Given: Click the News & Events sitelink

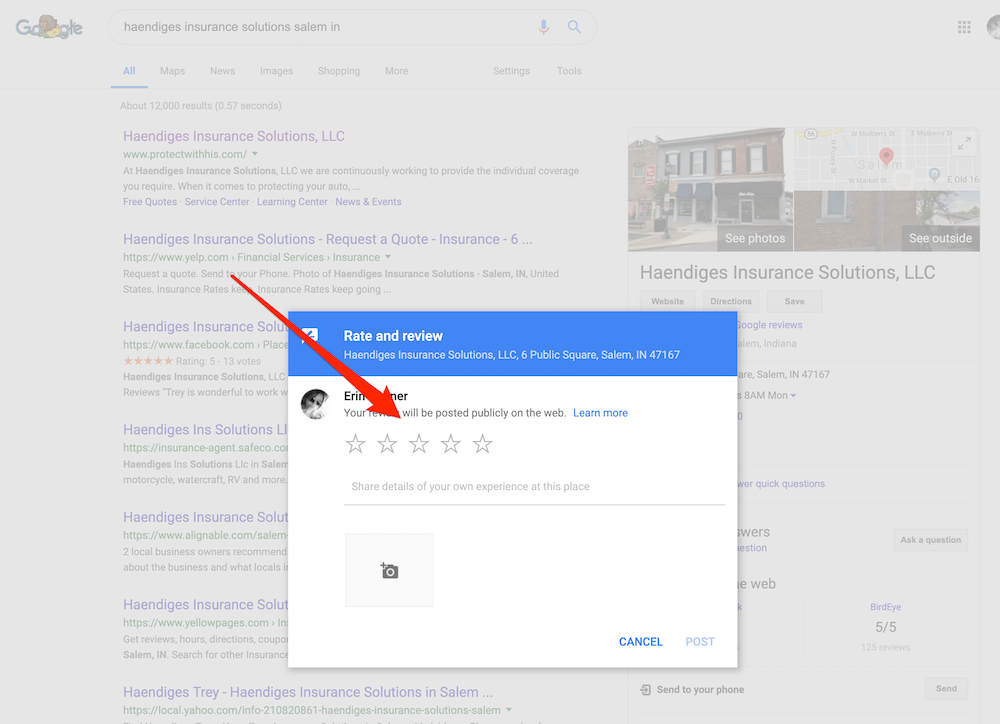Looking at the screenshot, I should coord(368,202).
